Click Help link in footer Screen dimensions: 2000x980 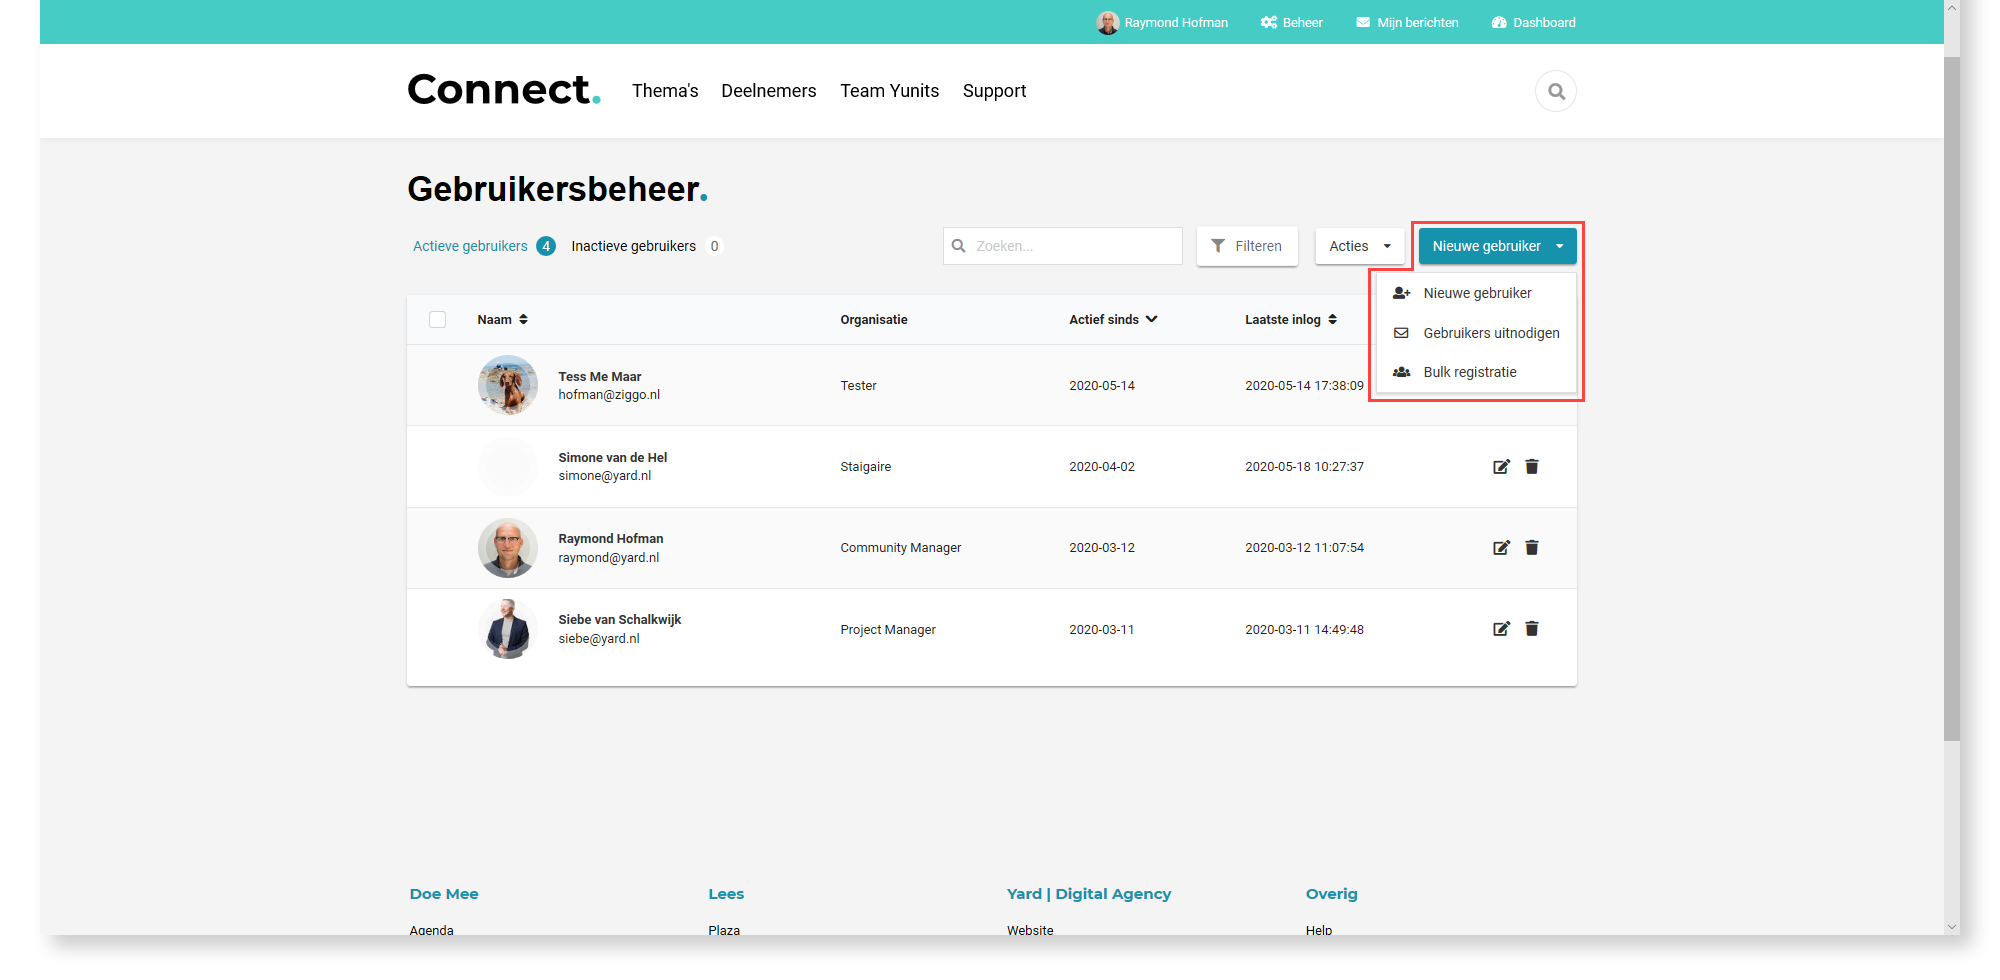coord(1318,929)
